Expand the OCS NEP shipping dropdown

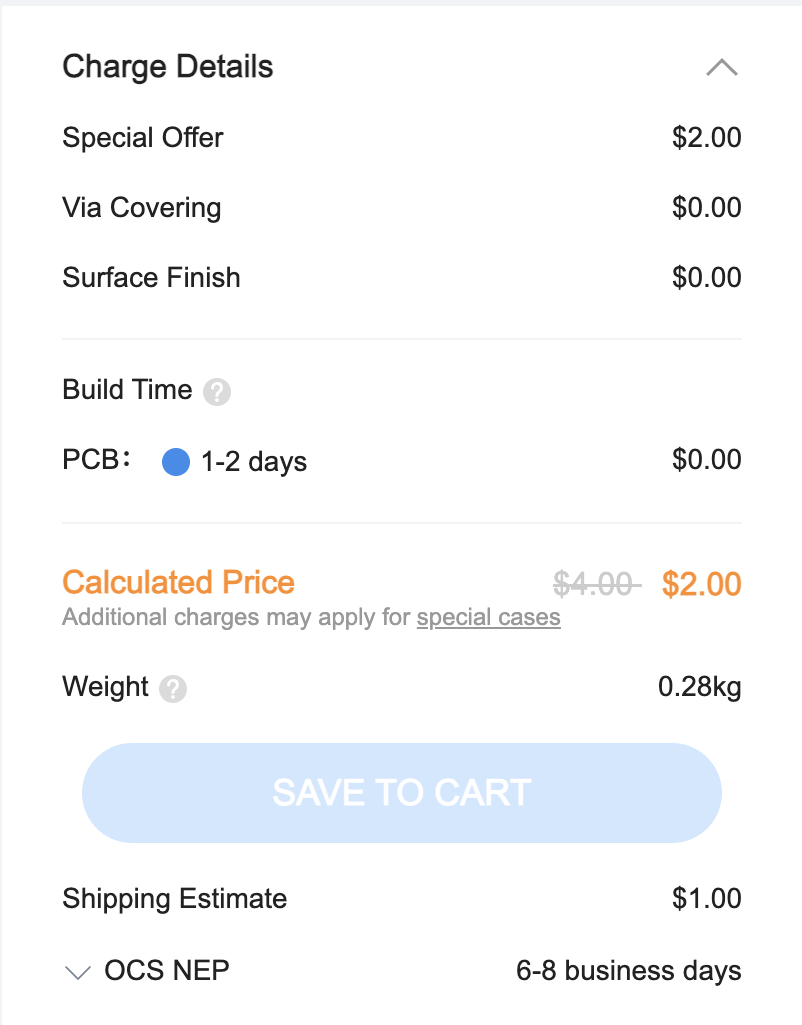click(x=78, y=972)
